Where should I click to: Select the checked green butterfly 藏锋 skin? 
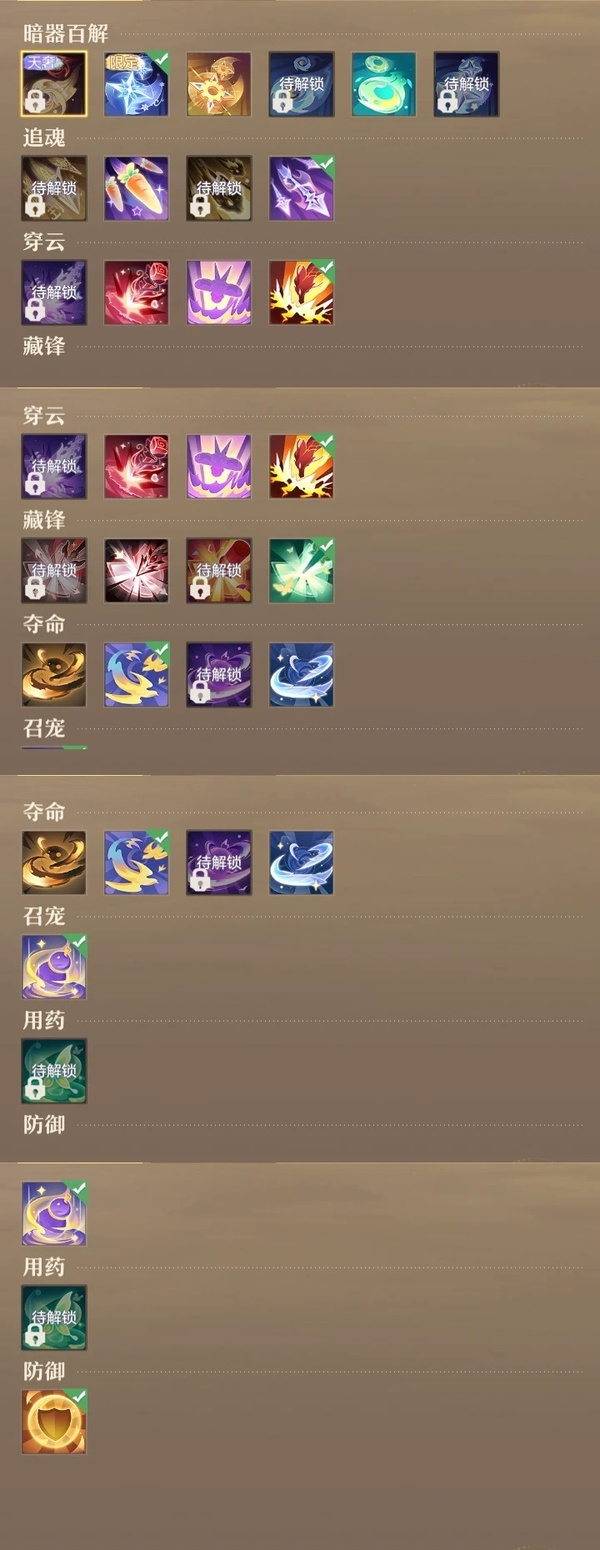coord(301,570)
